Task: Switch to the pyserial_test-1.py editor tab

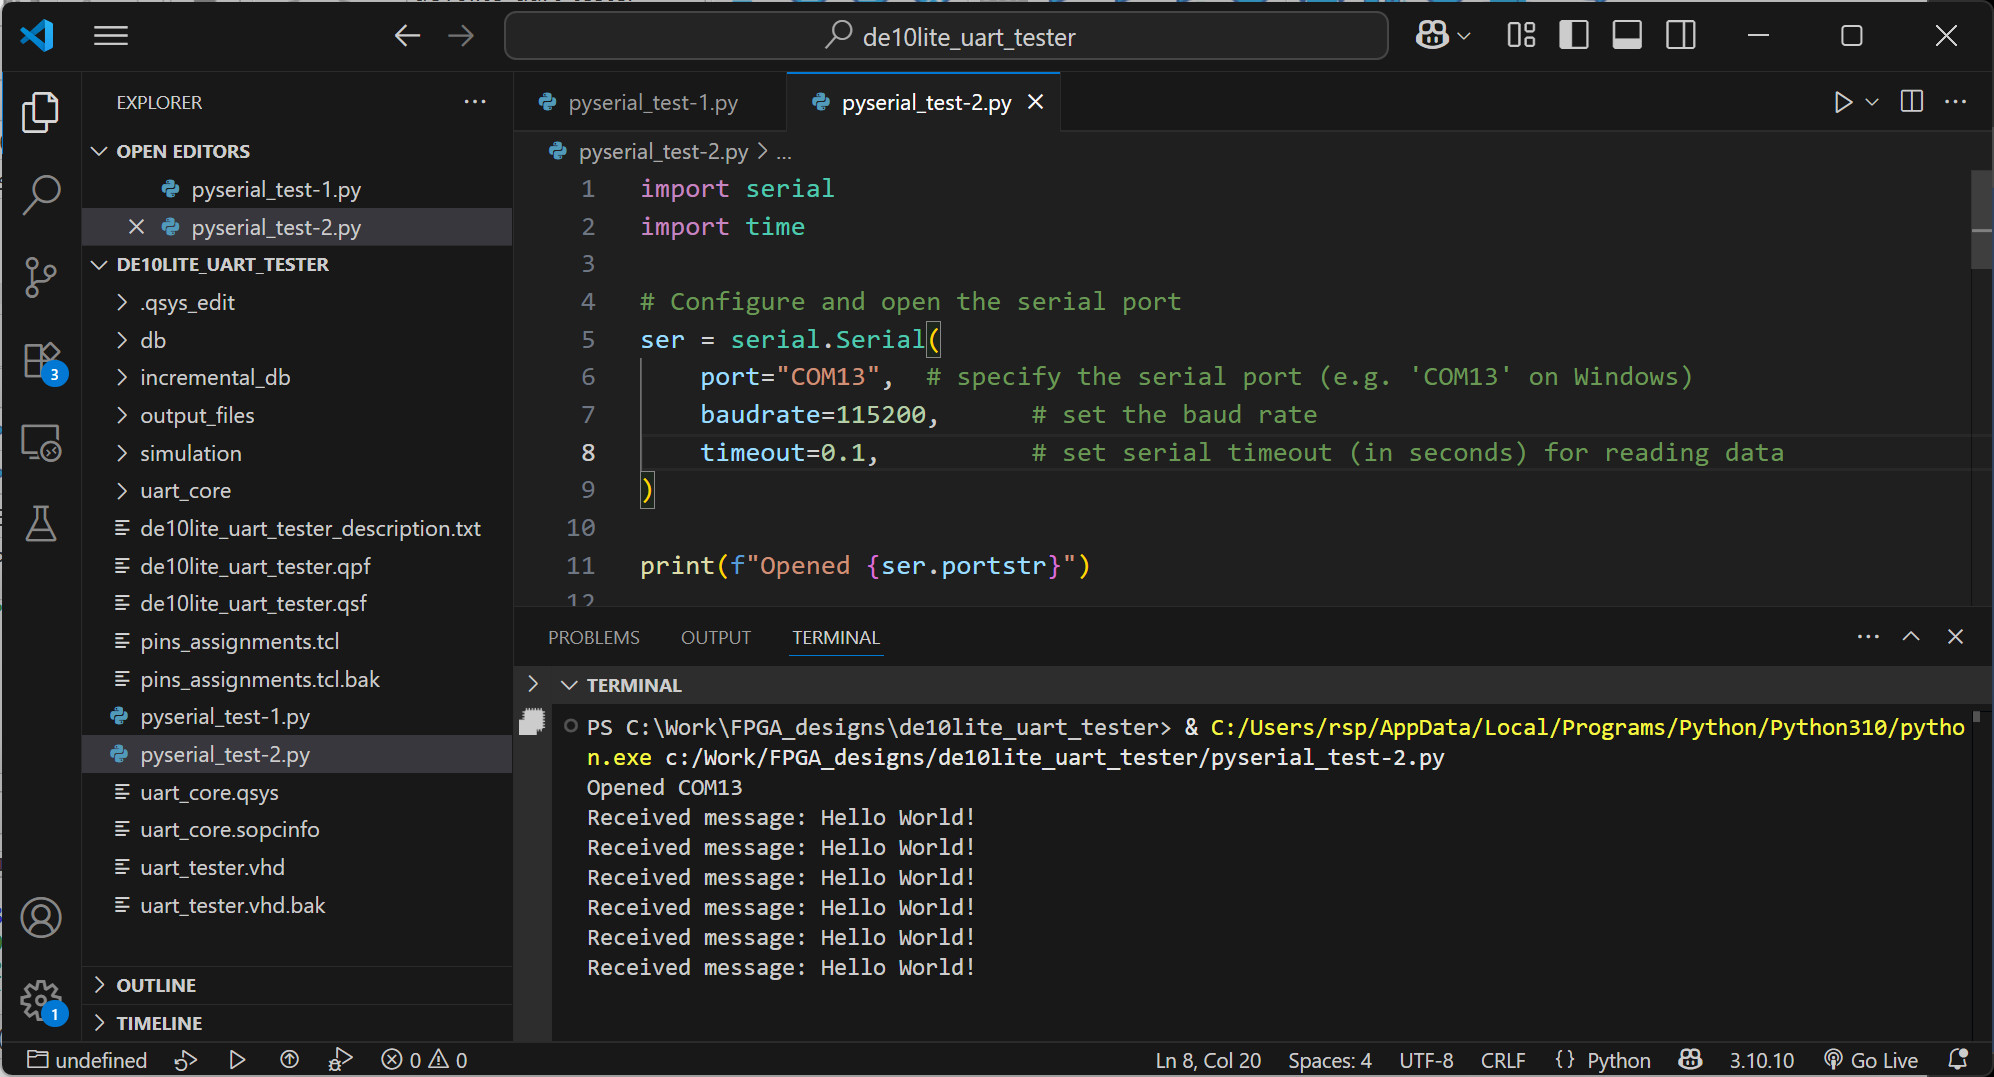Action: click(652, 102)
